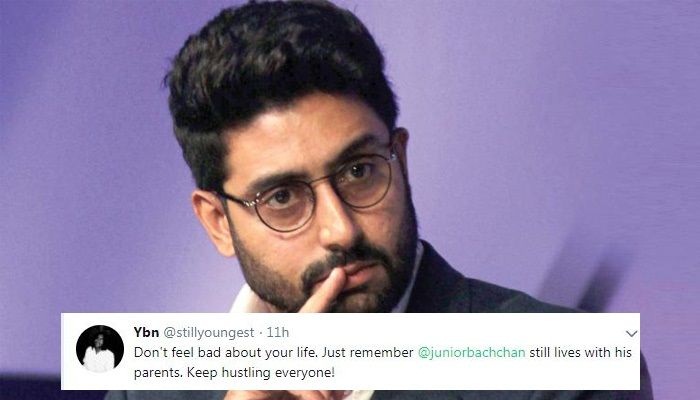Click the word 'parents' in the tweet
Image resolution: width=700 pixels, height=400 pixels.
point(157,373)
